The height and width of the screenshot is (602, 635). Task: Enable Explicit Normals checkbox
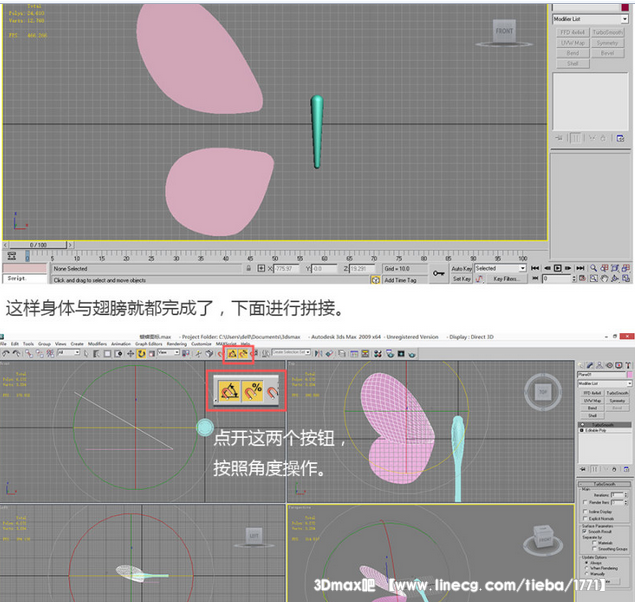[x=585, y=519]
